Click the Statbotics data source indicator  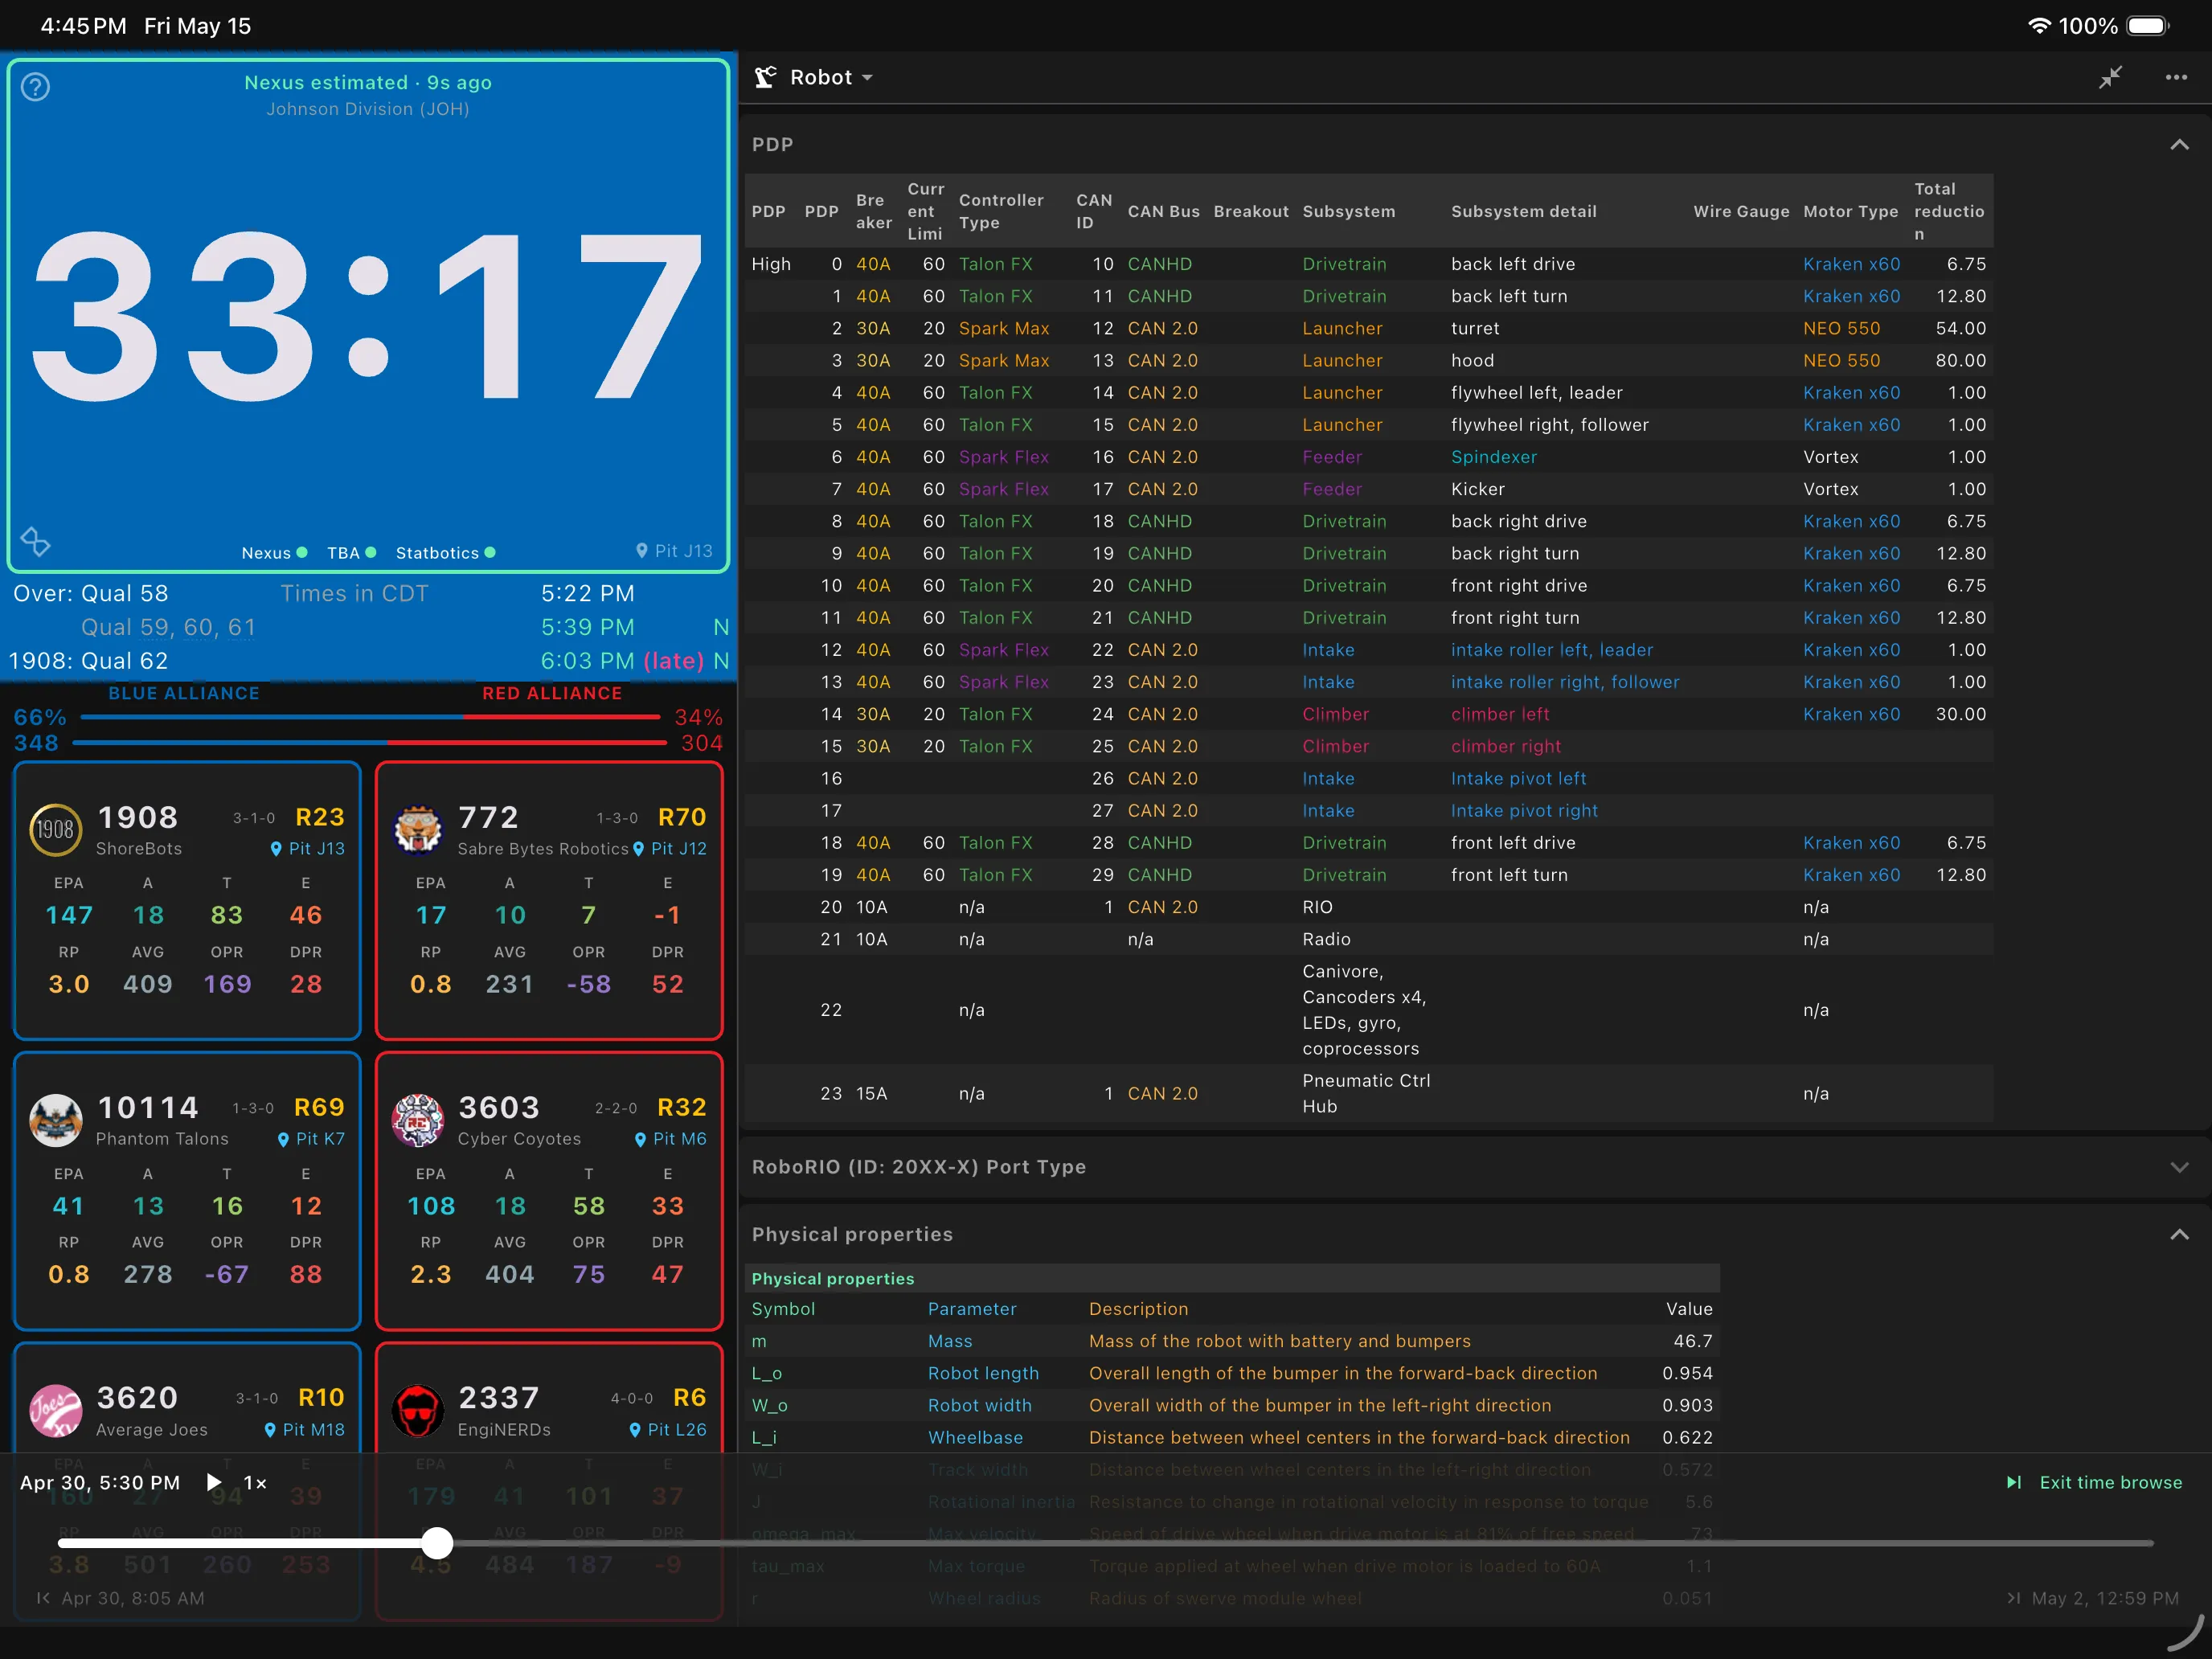tap(446, 553)
